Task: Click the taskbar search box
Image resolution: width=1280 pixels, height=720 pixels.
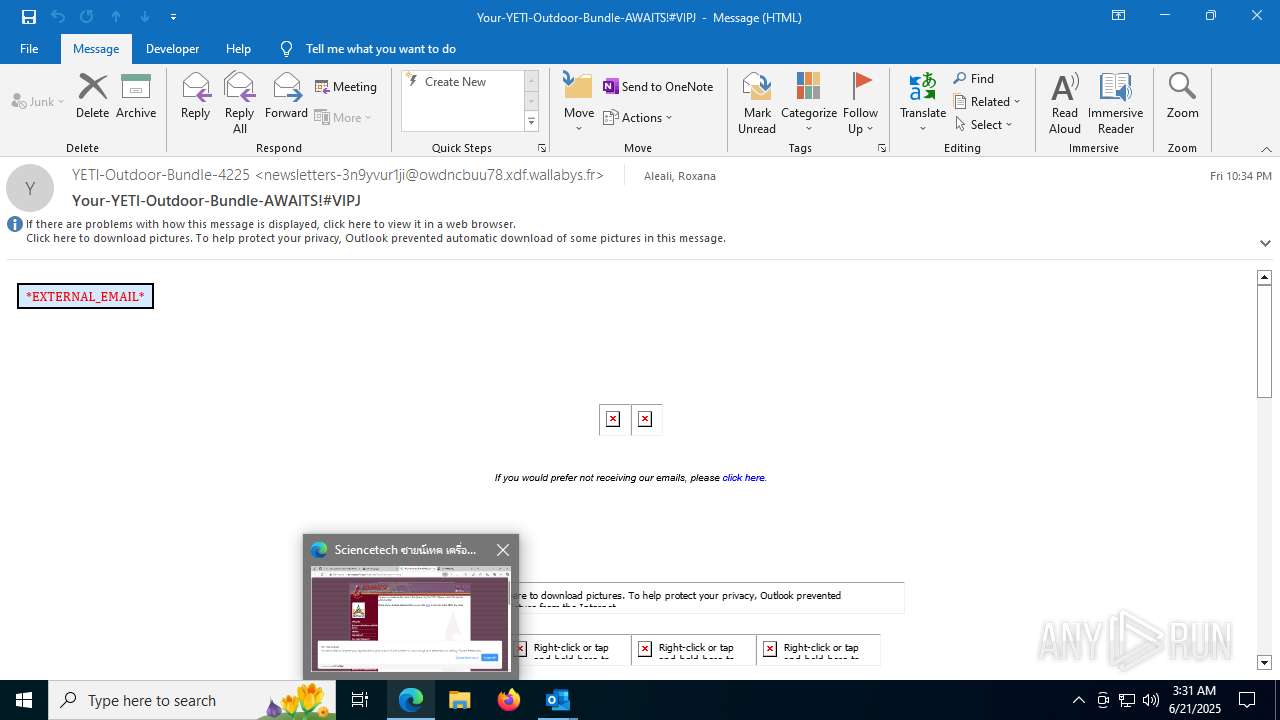Action: (x=192, y=700)
